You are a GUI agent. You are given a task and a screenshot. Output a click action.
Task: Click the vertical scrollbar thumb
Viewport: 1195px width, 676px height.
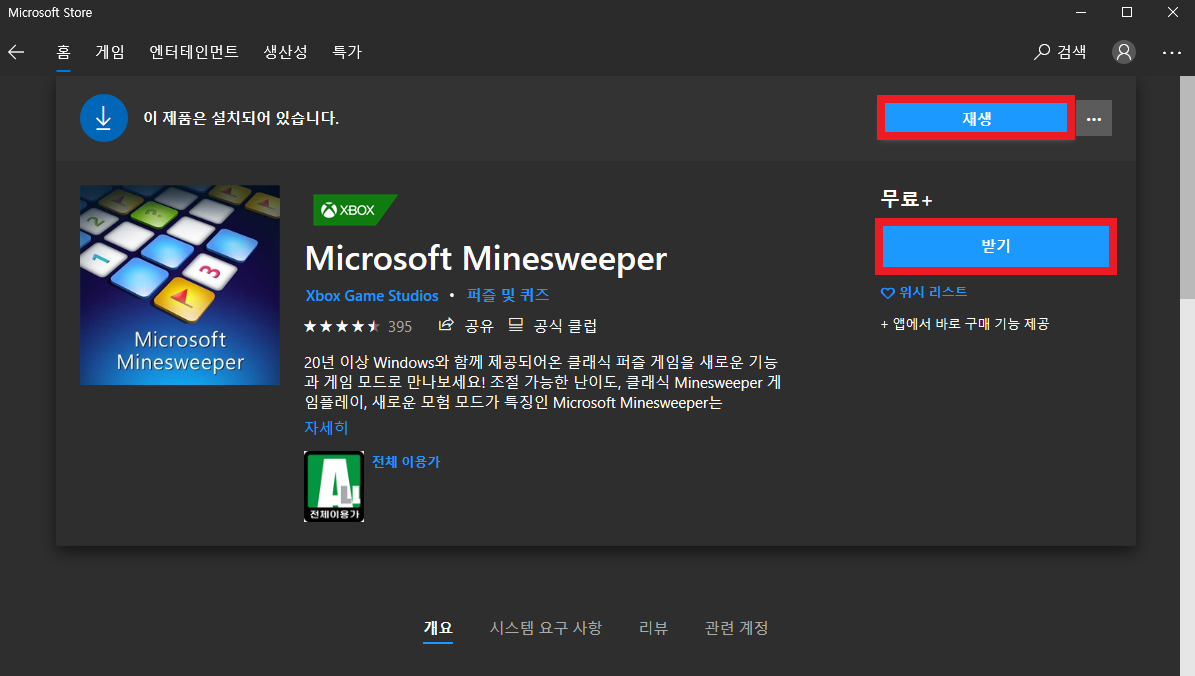[1187, 187]
